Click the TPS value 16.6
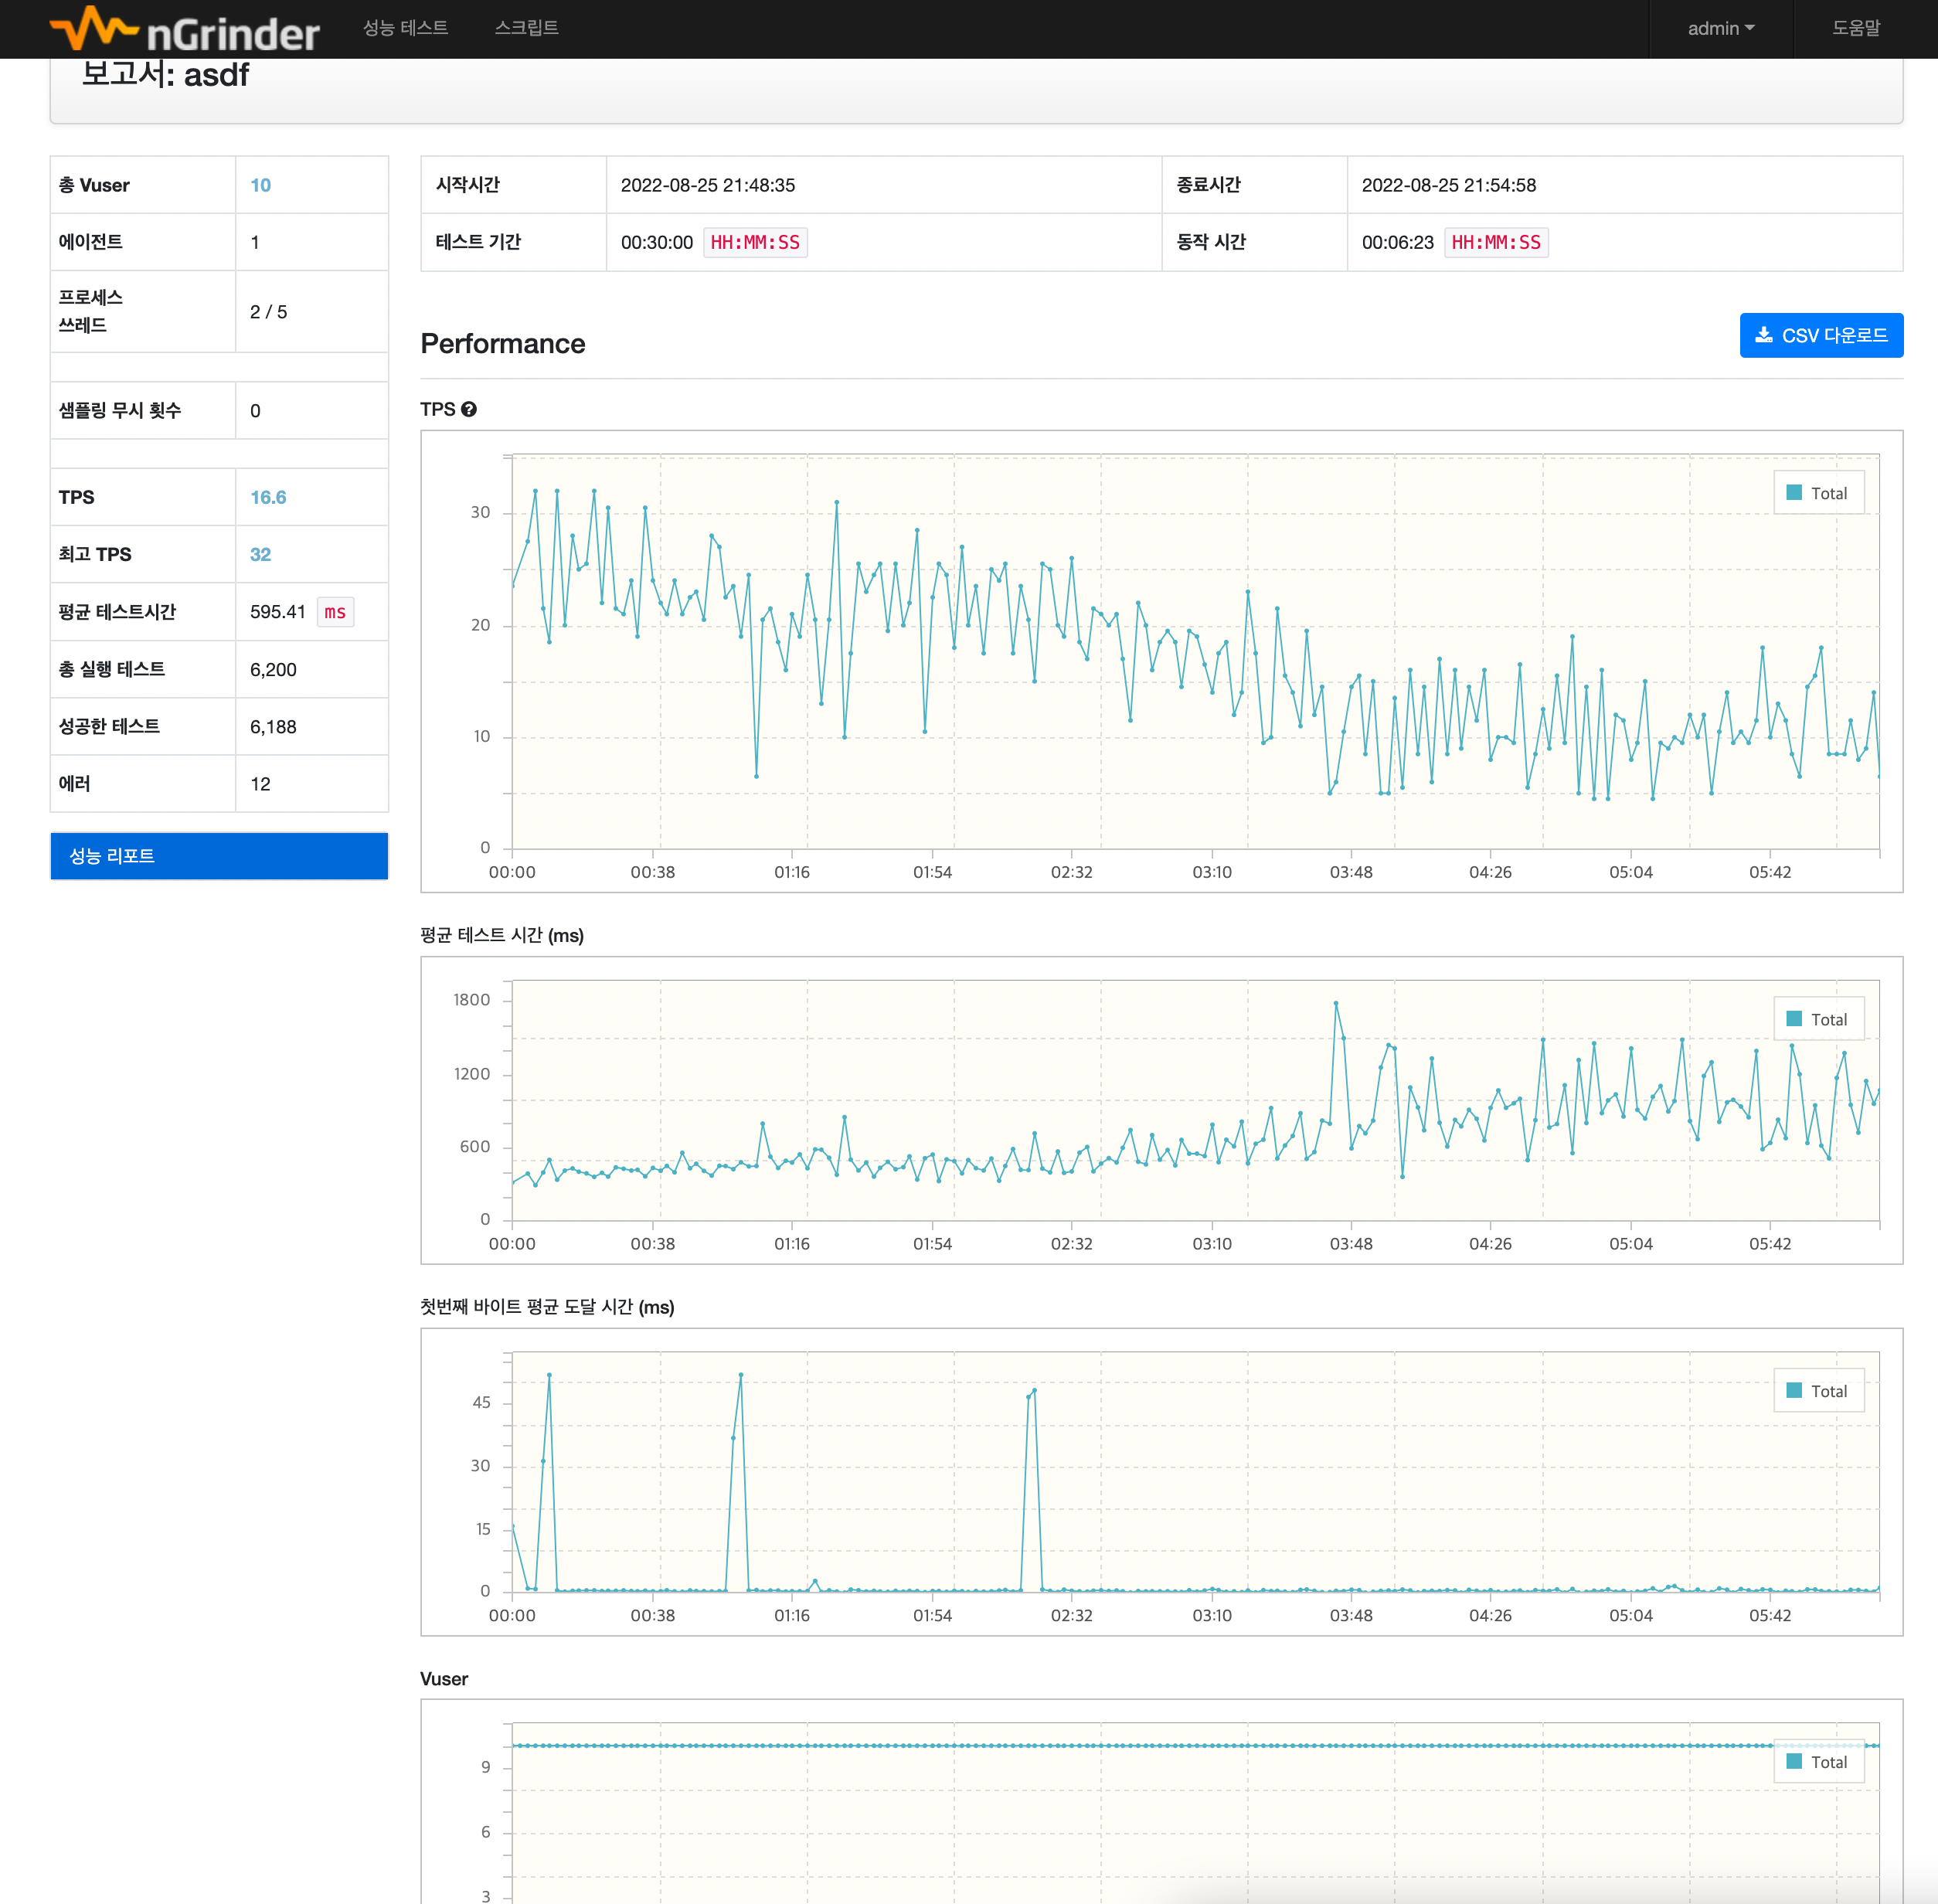The image size is (1938, 1904). [x=268, y=497]
